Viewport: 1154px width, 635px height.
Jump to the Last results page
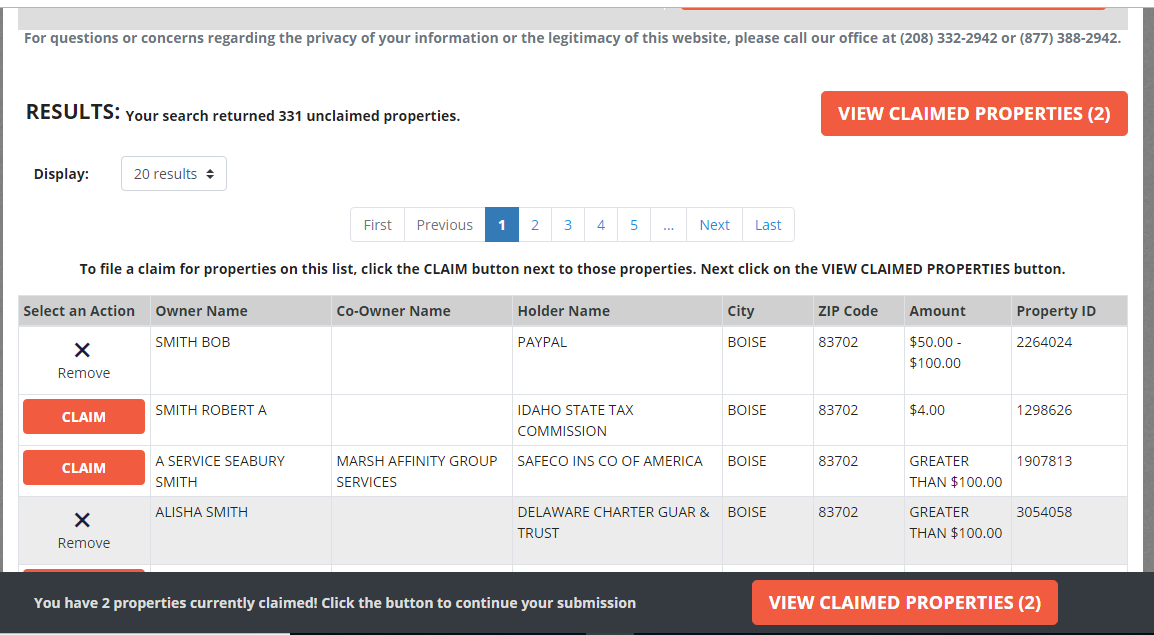(x=767, y=224)
